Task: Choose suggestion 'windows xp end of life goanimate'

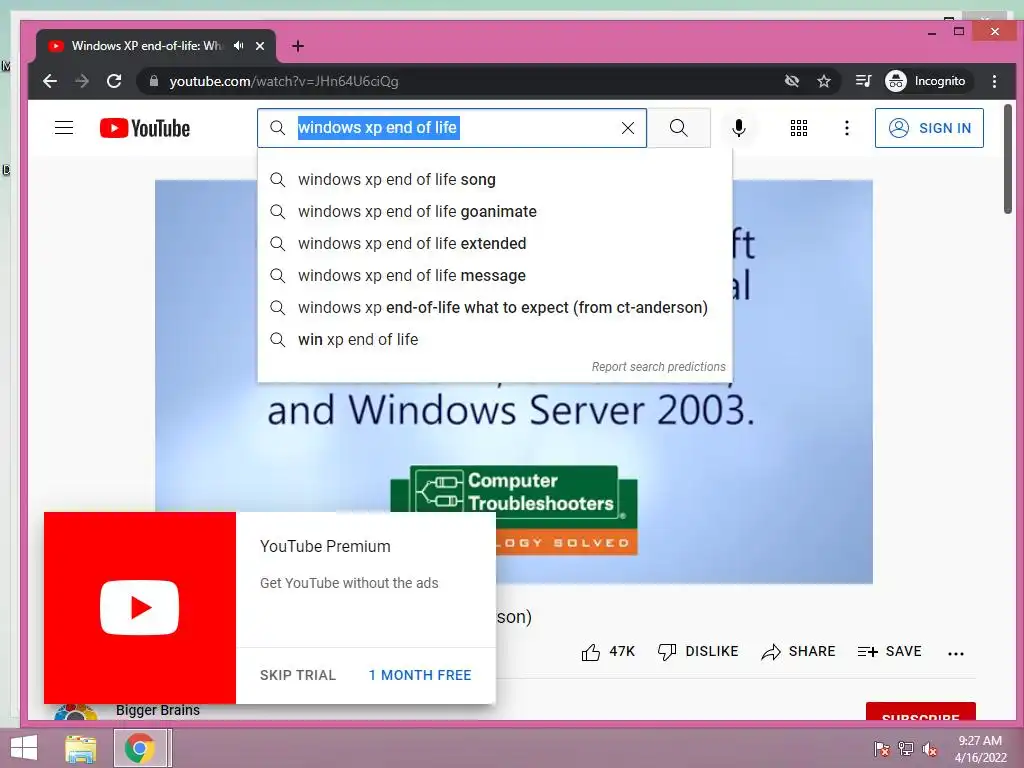Action: pos(495,212)
